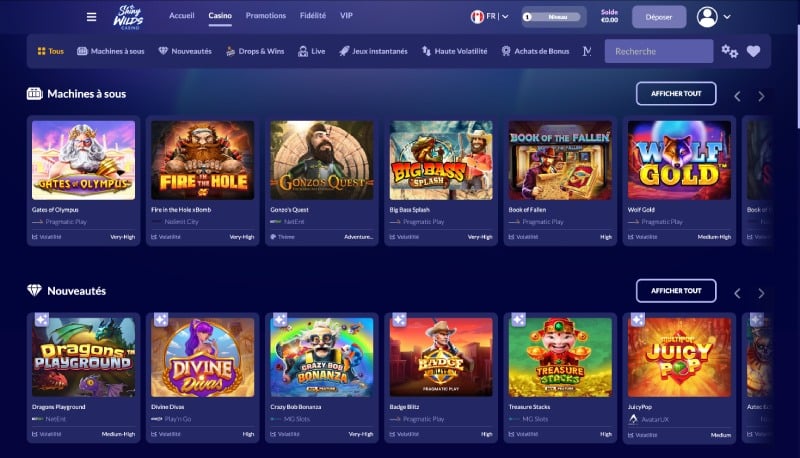The width and height of the screenshot is (800, 458).
Task: Open the Gates of Olympus game thumbnail
Action: click(84, 160)
